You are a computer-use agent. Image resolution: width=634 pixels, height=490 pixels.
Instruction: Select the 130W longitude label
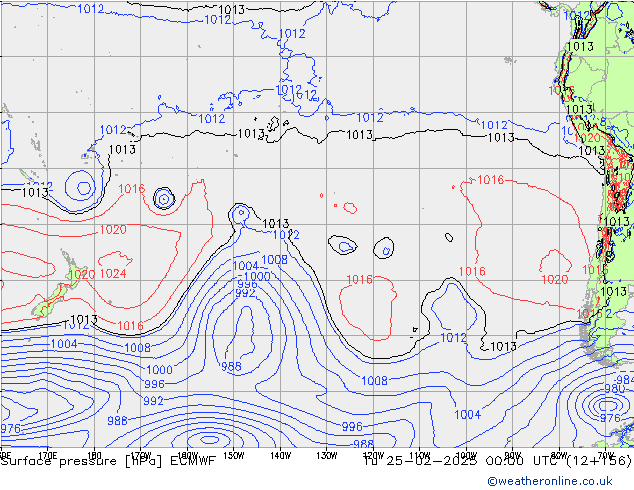coord(327,456)
